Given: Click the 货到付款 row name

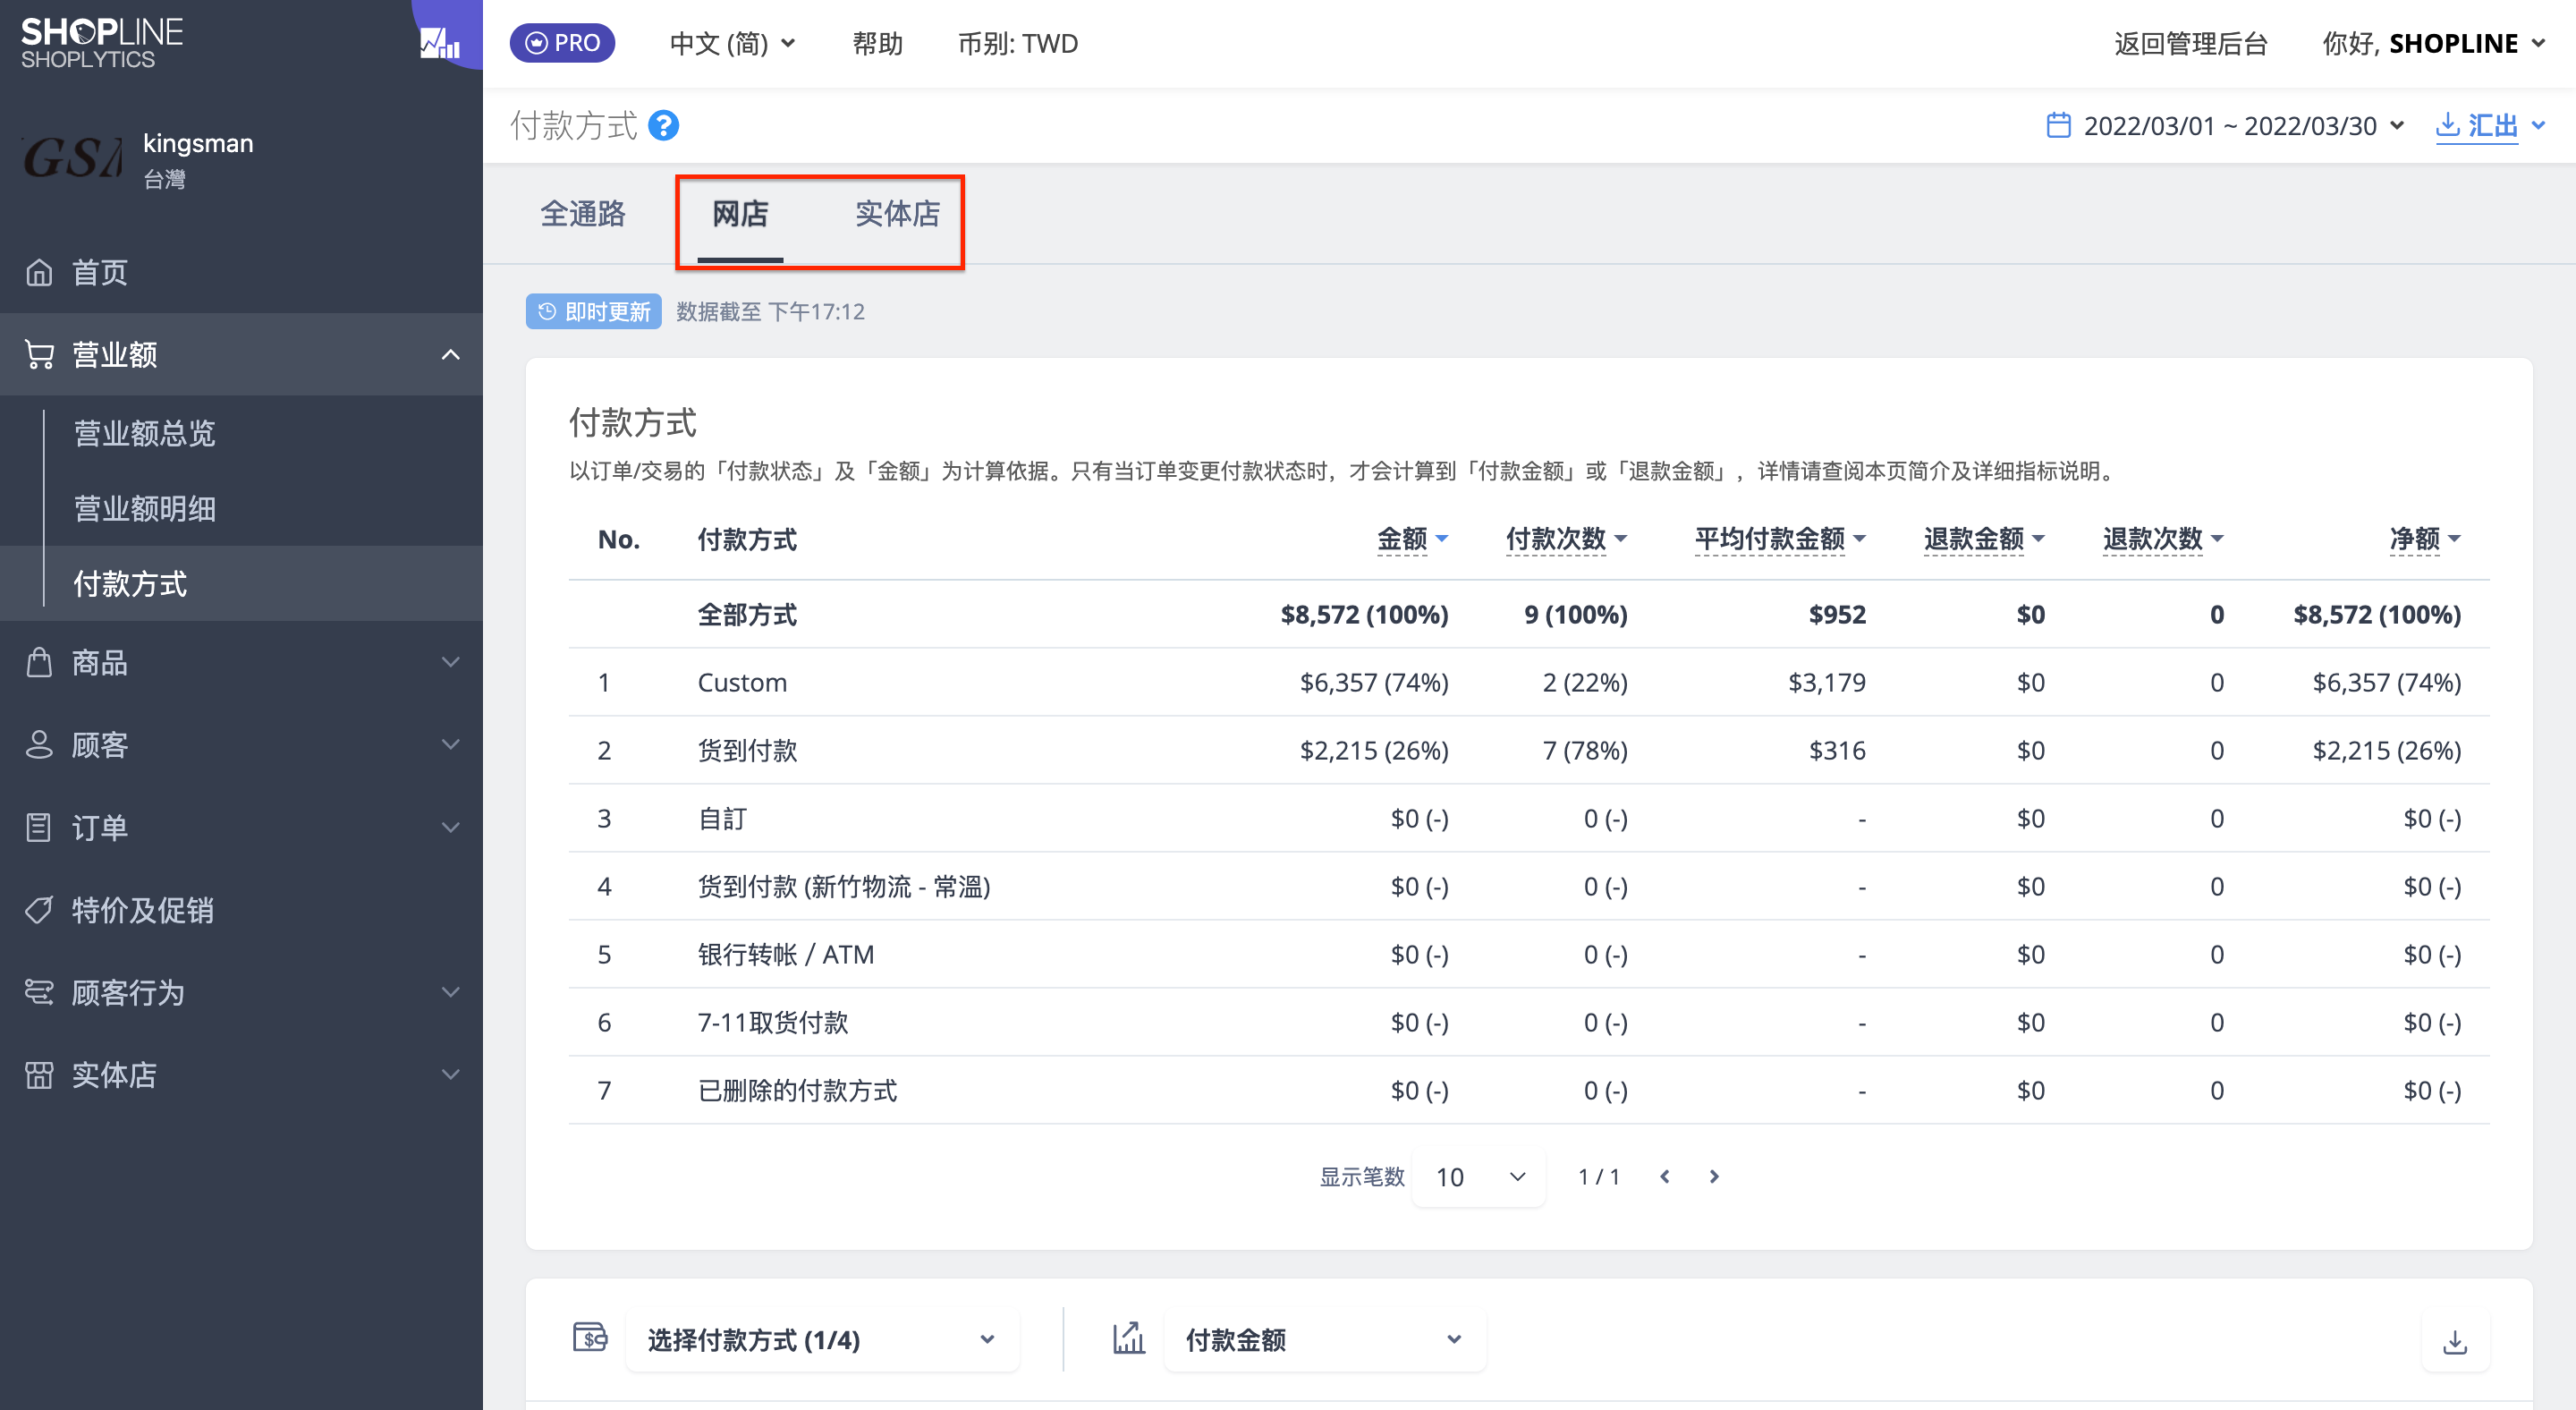Looking at the screenshot, I should pyautogui.click(x=747, y=750).
